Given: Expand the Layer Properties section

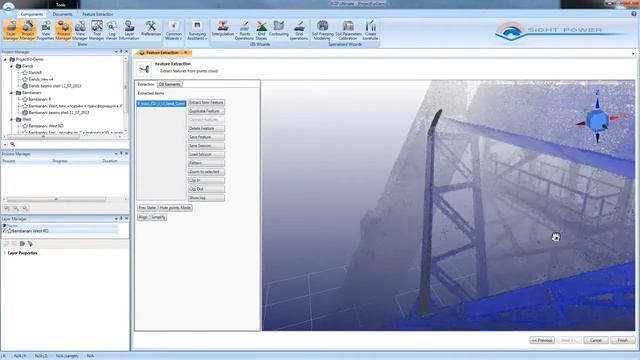Looking at the screenshot, I should (4, 253).
